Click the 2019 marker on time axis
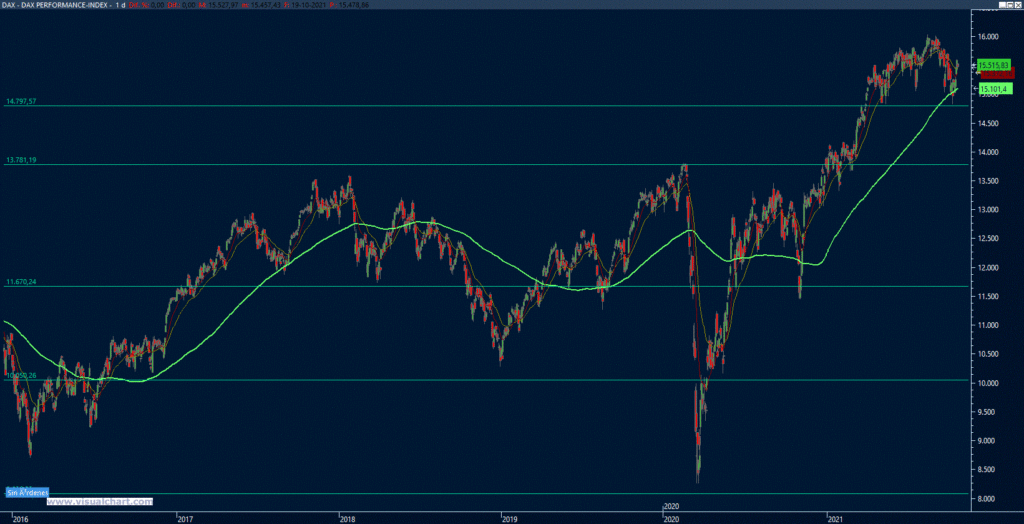Viewport: 1024px width, 524px height. [510, 519]
